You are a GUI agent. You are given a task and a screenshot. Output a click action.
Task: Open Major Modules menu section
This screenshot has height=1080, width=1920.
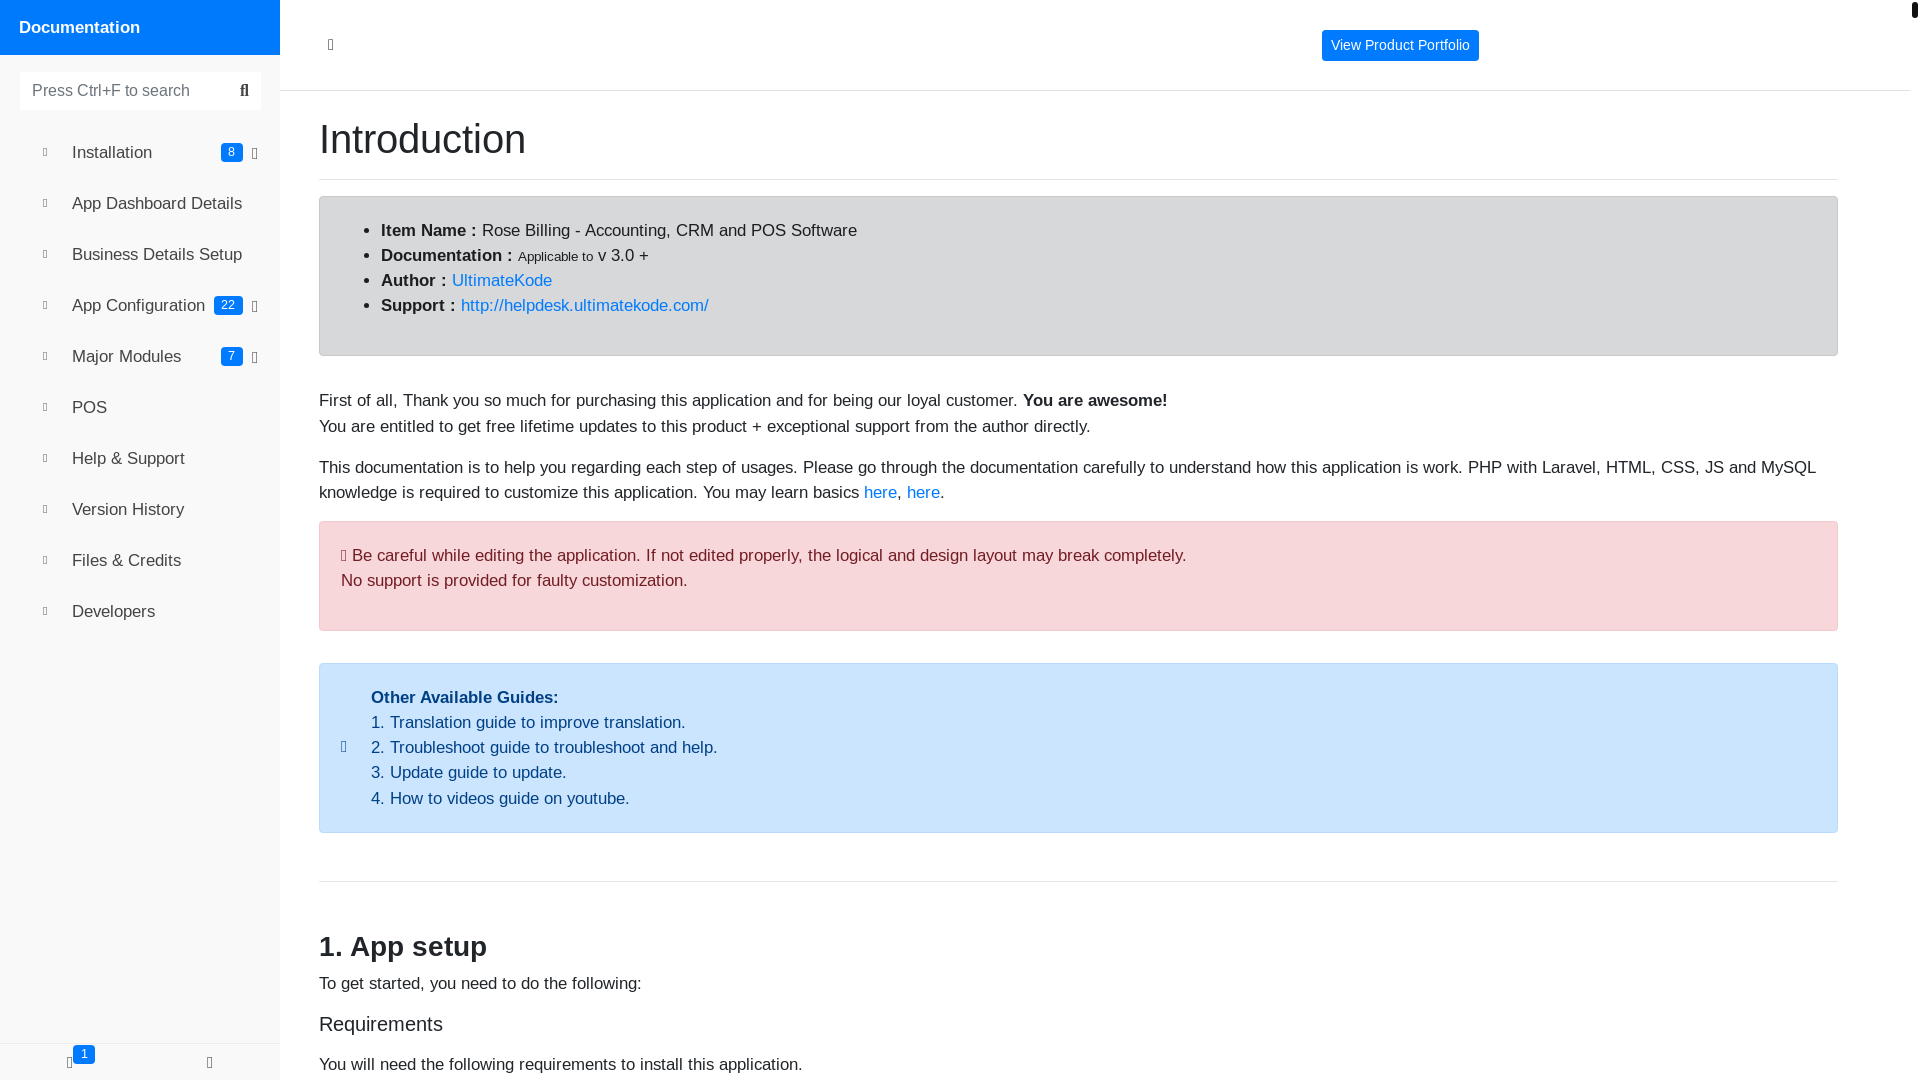click(x=140, y=356)
